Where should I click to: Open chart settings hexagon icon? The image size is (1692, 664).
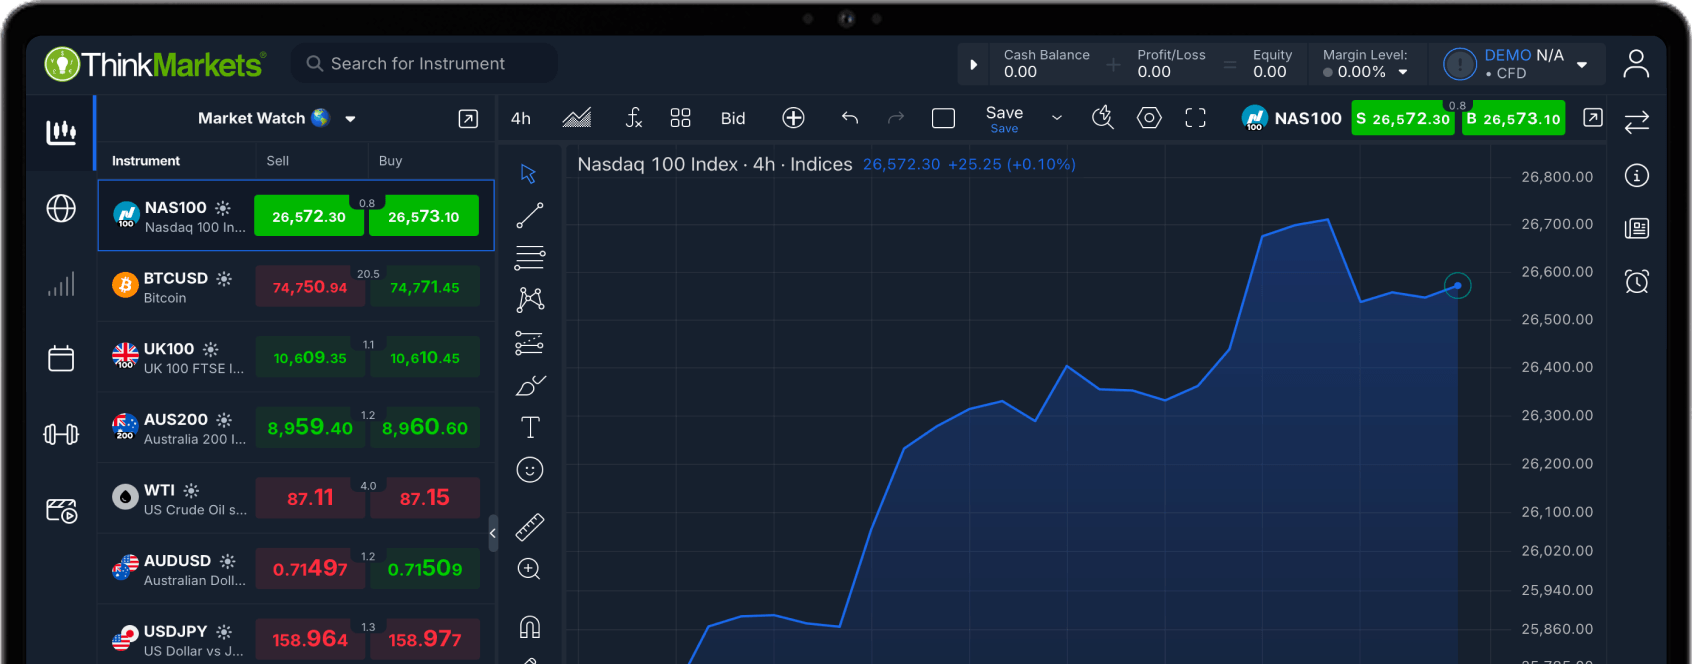coord(1149,118)
